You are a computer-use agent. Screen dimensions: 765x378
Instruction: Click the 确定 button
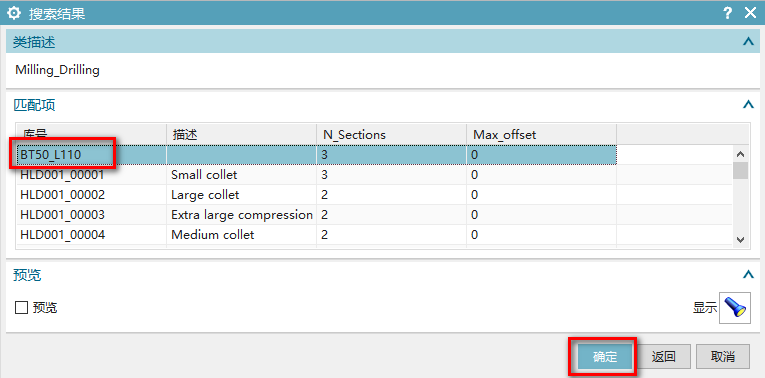(x=605, y=357)
